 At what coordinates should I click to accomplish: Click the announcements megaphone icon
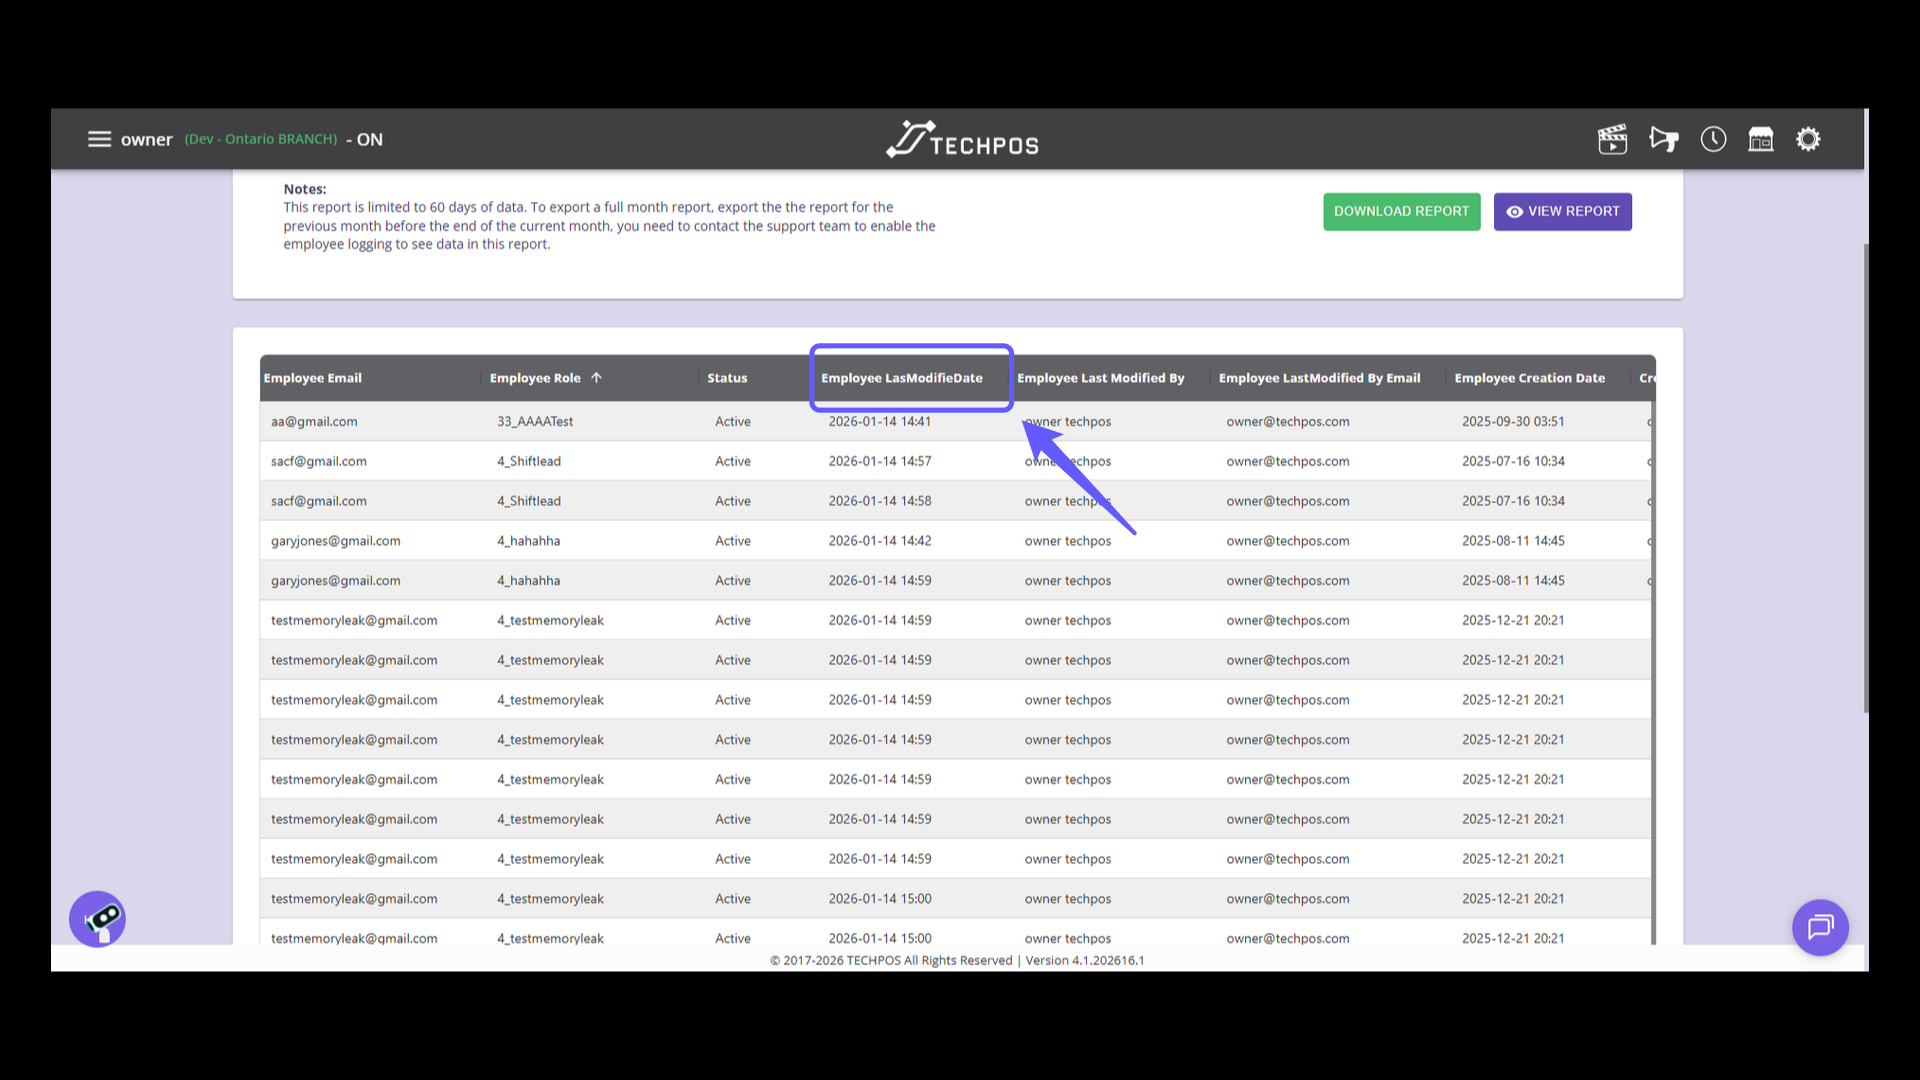(x=1664, y=139)
